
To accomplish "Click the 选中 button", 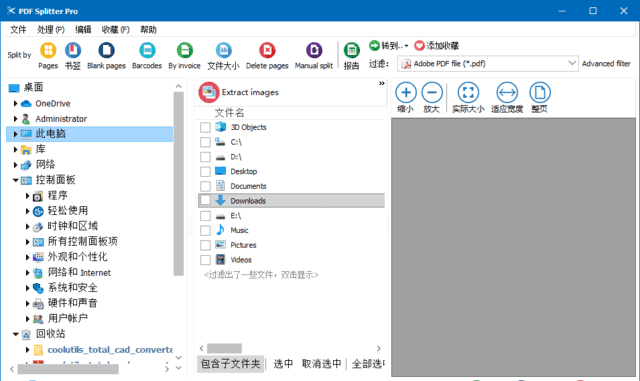I will 283,363.
